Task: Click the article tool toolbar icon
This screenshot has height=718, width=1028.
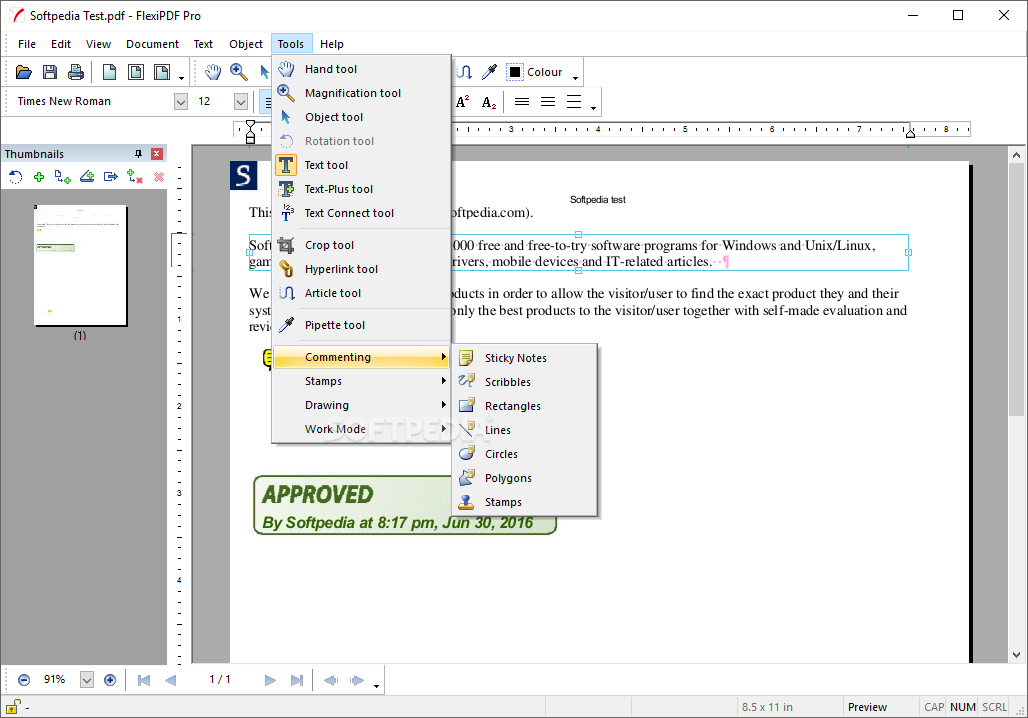Action: tap(464, 72)
